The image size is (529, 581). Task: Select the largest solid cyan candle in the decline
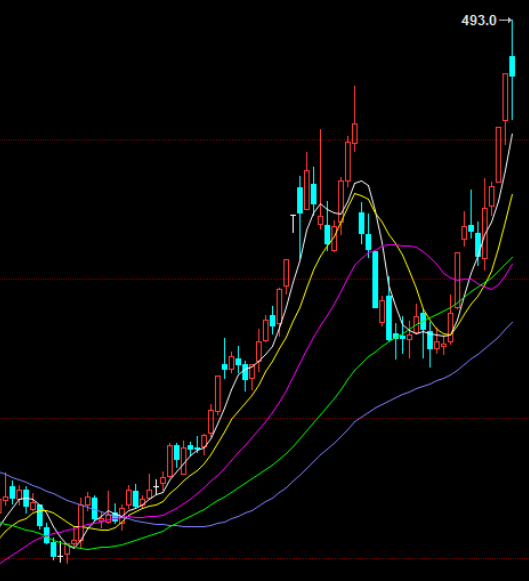pyautogui.click(x=375, y=279)
